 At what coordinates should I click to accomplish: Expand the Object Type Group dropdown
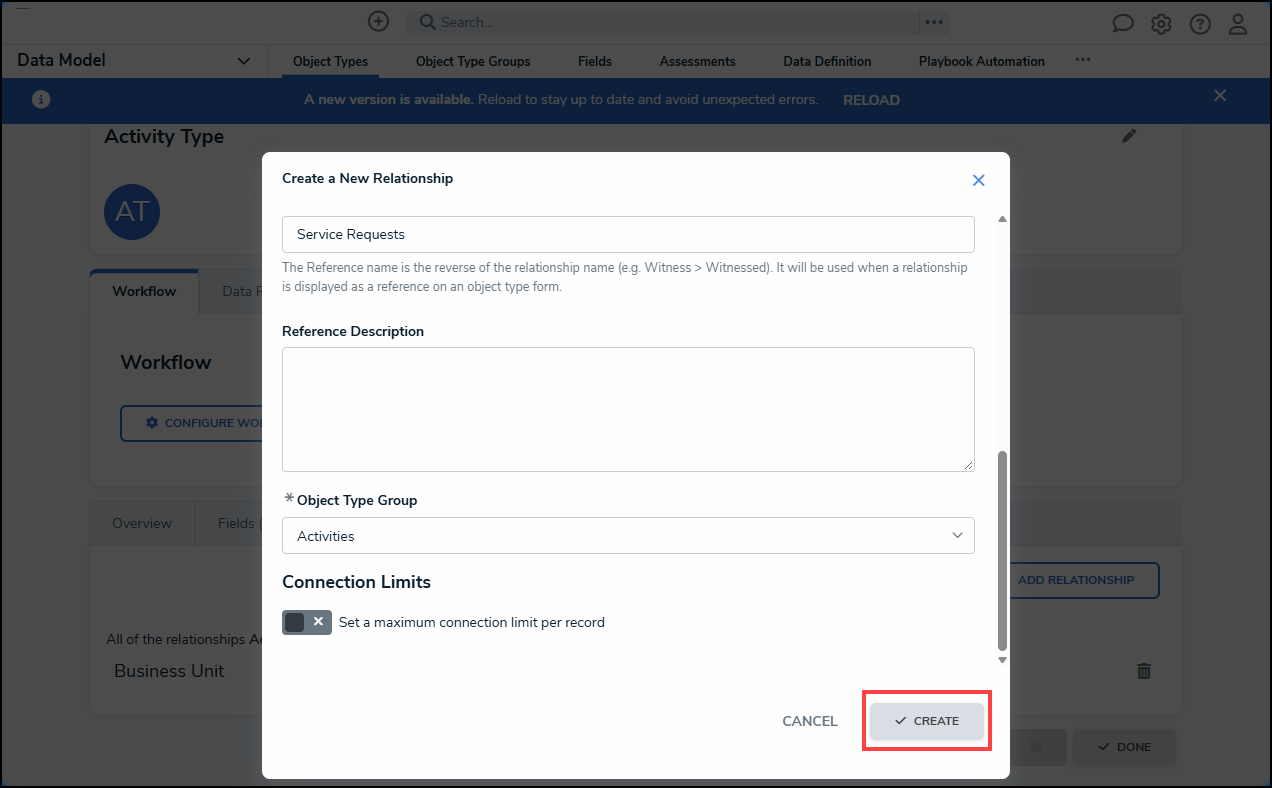[628, 535]
